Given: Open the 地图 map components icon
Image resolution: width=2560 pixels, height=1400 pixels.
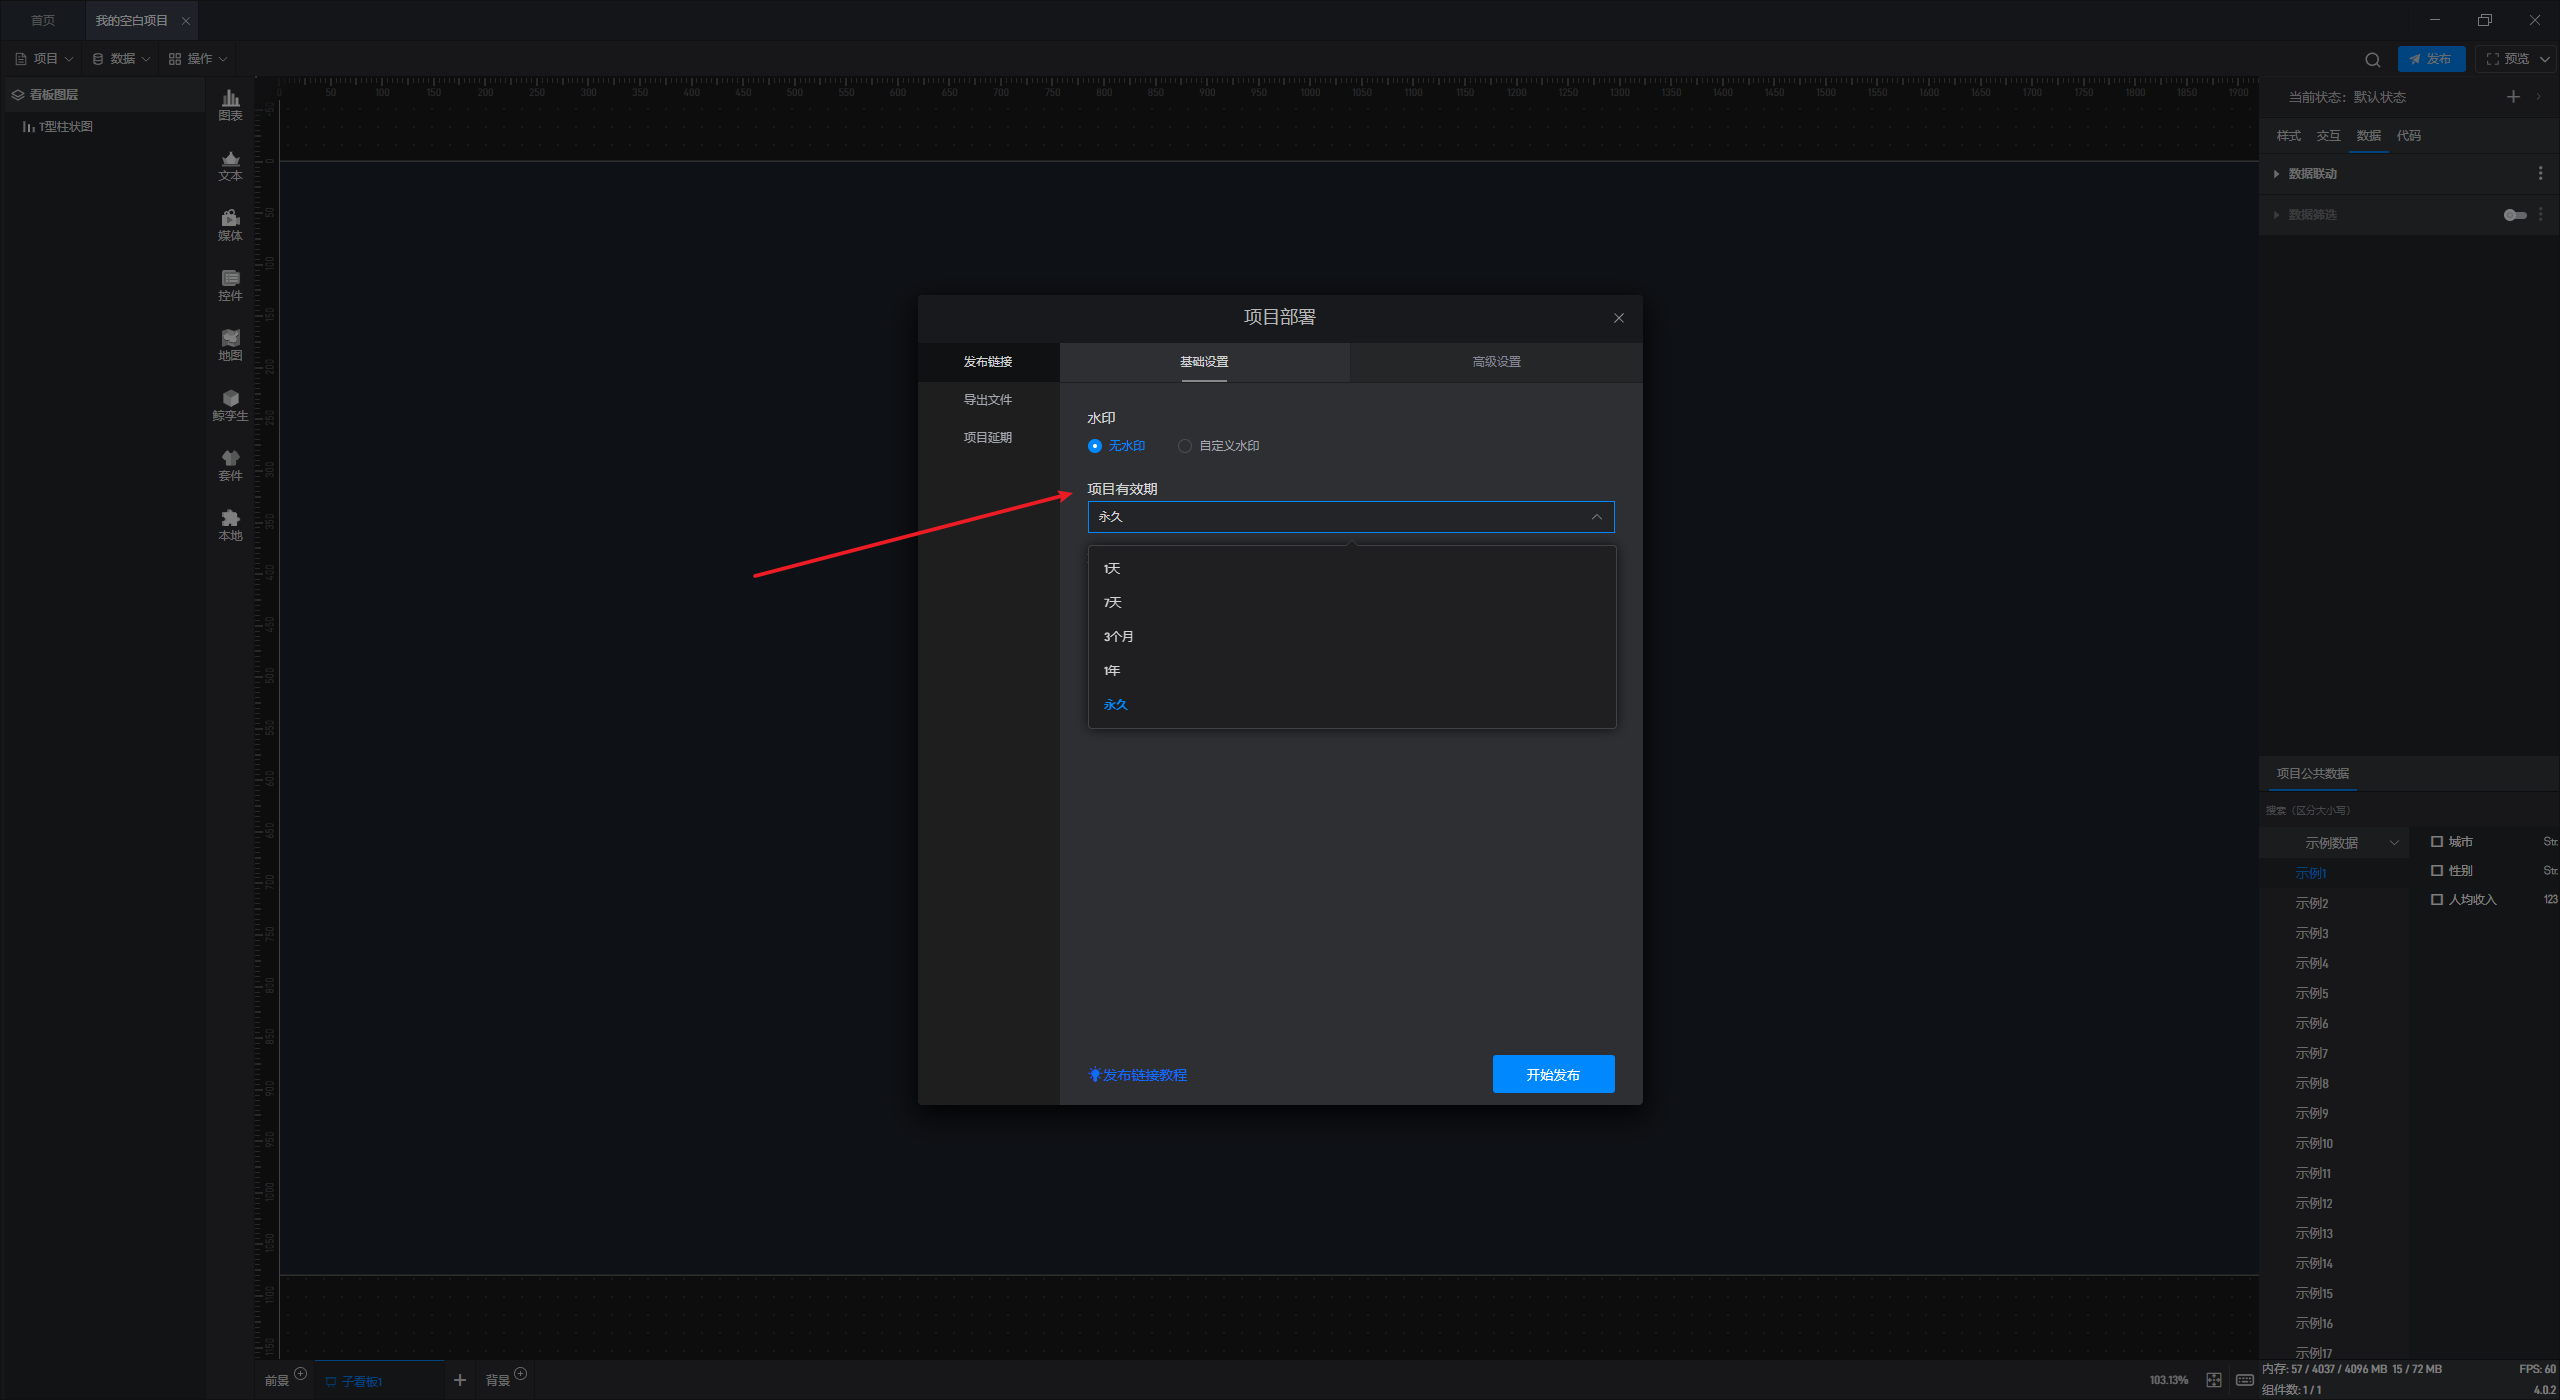Looking at the screenshot, I should coord(230,344).
